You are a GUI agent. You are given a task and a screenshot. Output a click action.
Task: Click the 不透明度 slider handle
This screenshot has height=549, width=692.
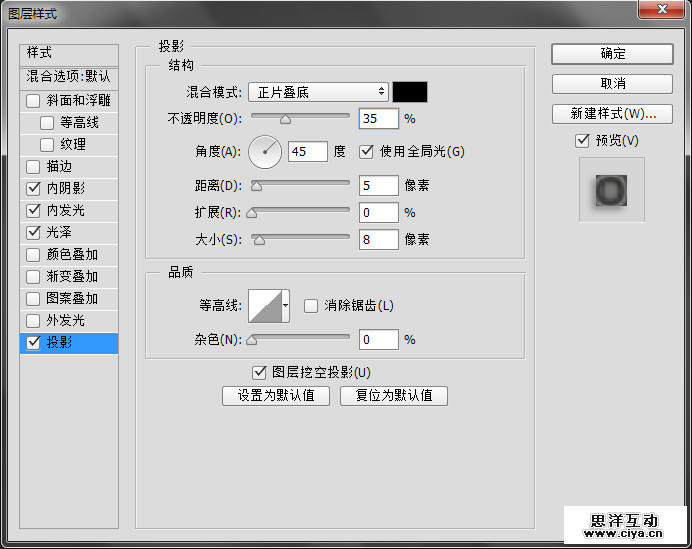click(285, 119)
